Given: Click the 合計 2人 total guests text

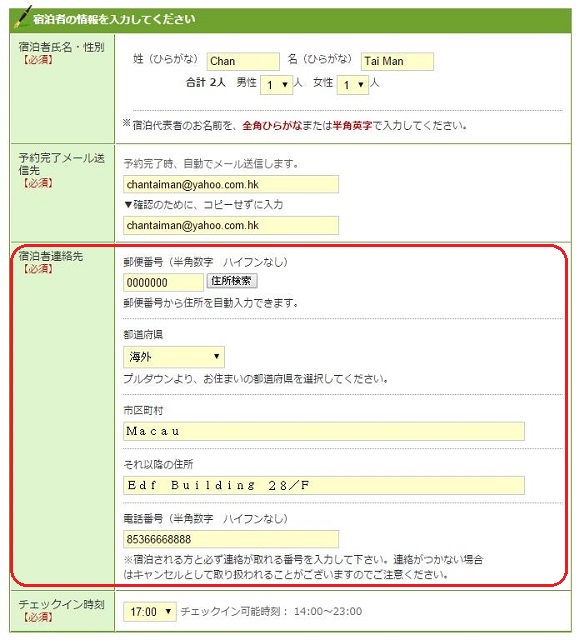Looking at the screenshot, I should [x=206, y=82].
